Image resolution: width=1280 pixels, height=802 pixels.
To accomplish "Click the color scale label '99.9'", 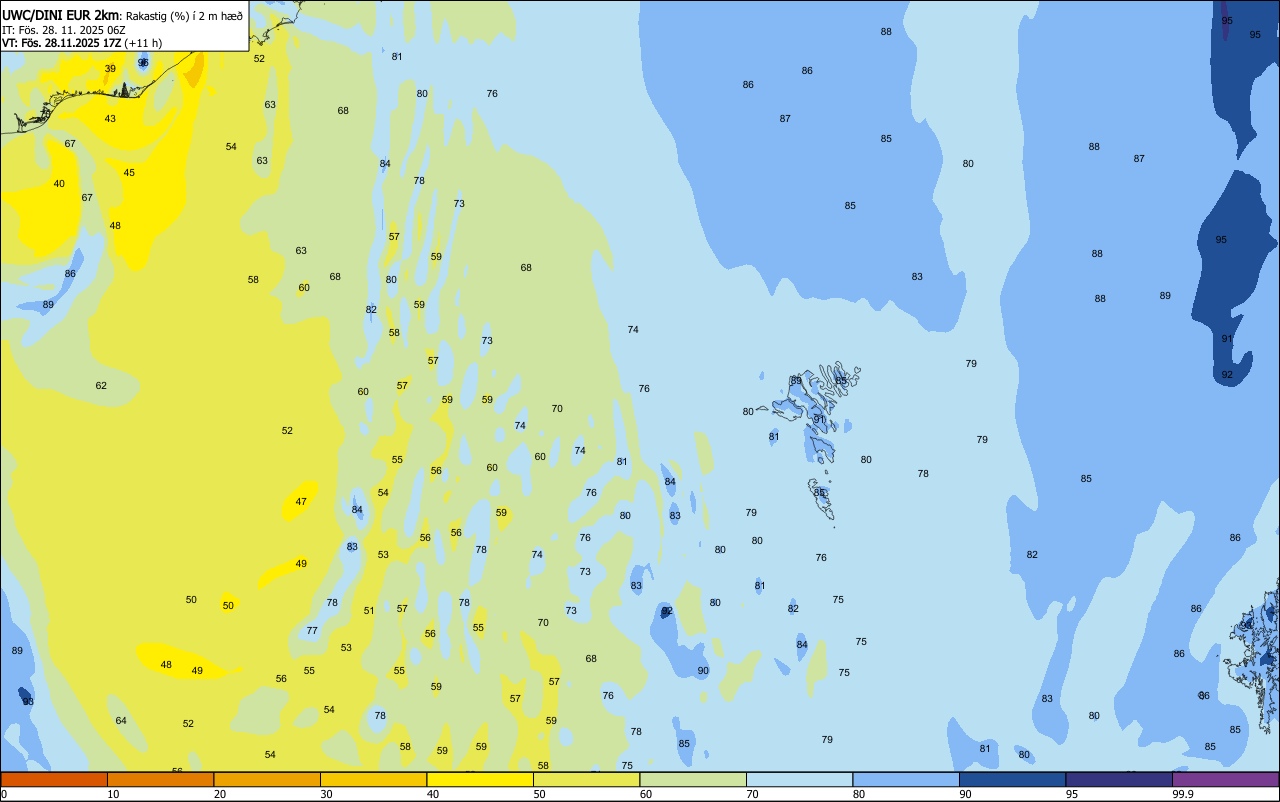I will pos(1183,794).
